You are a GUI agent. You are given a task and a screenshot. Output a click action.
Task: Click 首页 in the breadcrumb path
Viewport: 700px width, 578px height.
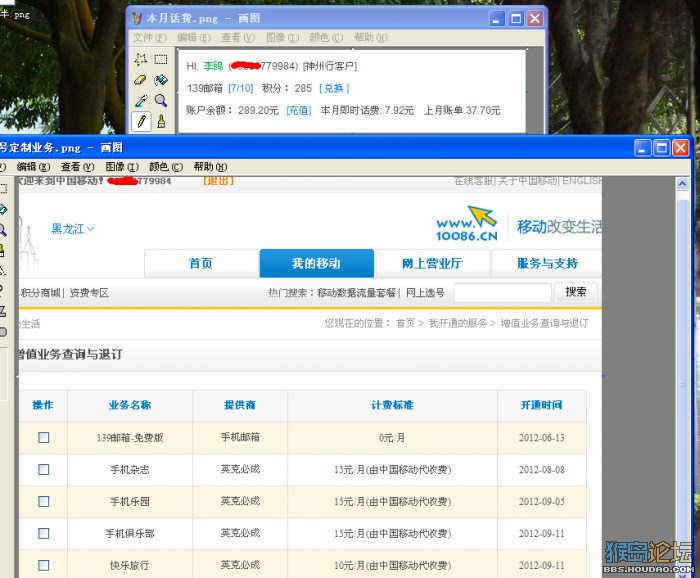(405, 323)
